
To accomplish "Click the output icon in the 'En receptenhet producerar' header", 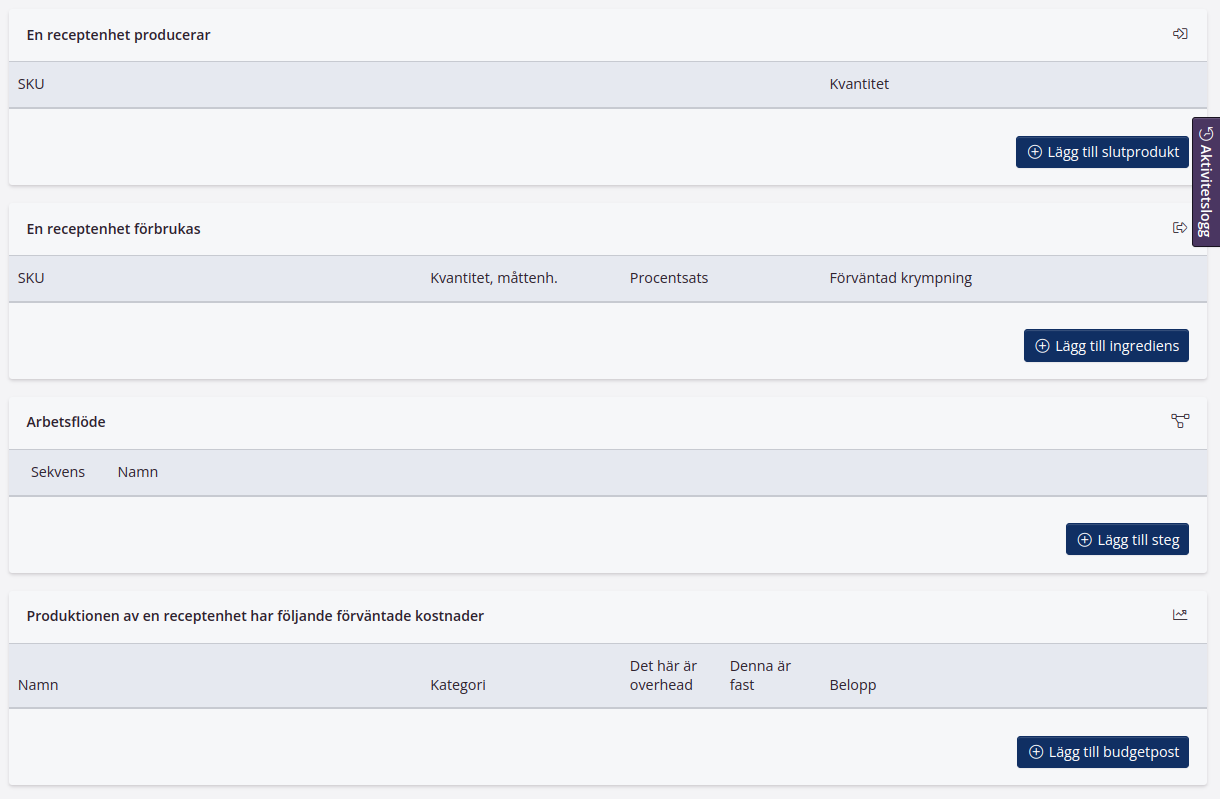I will pos(1180,34).
